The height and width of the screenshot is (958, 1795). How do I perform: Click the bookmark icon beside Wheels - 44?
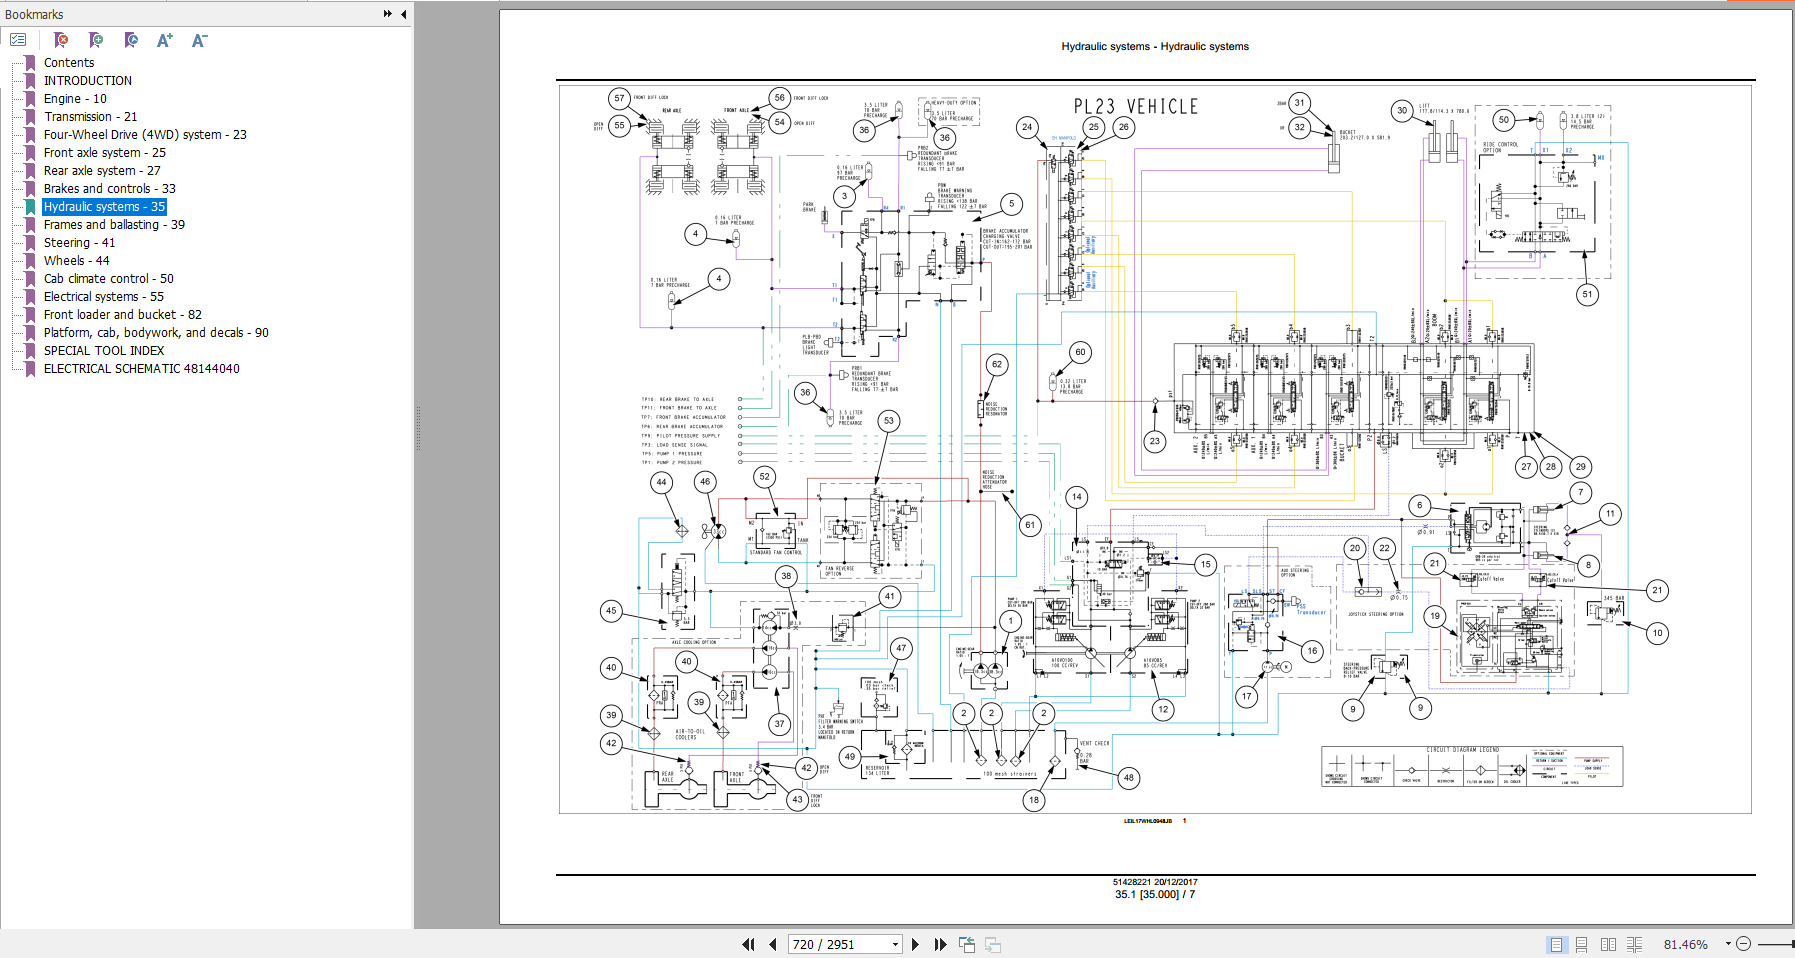point(30,260)
